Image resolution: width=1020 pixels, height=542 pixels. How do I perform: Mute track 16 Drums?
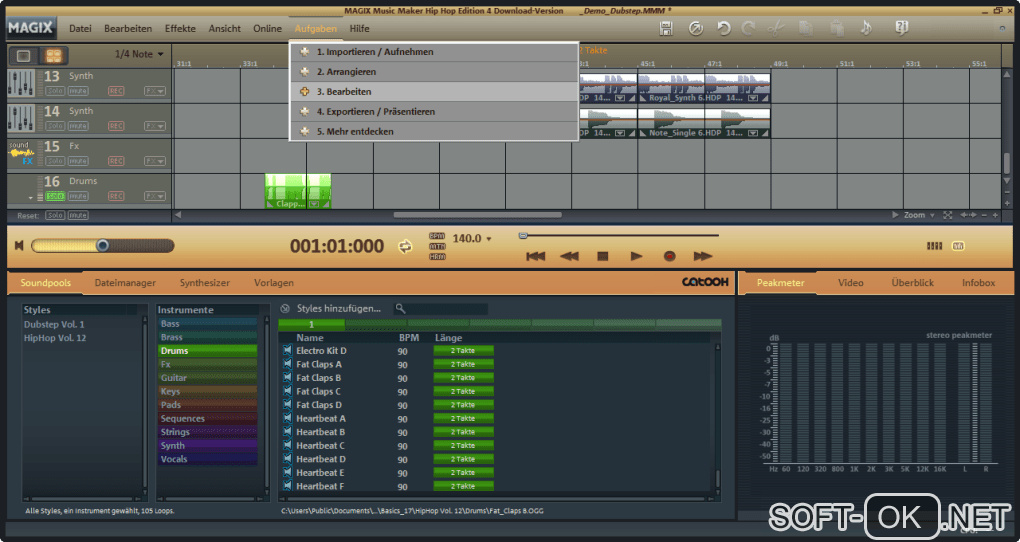[78, 196]
